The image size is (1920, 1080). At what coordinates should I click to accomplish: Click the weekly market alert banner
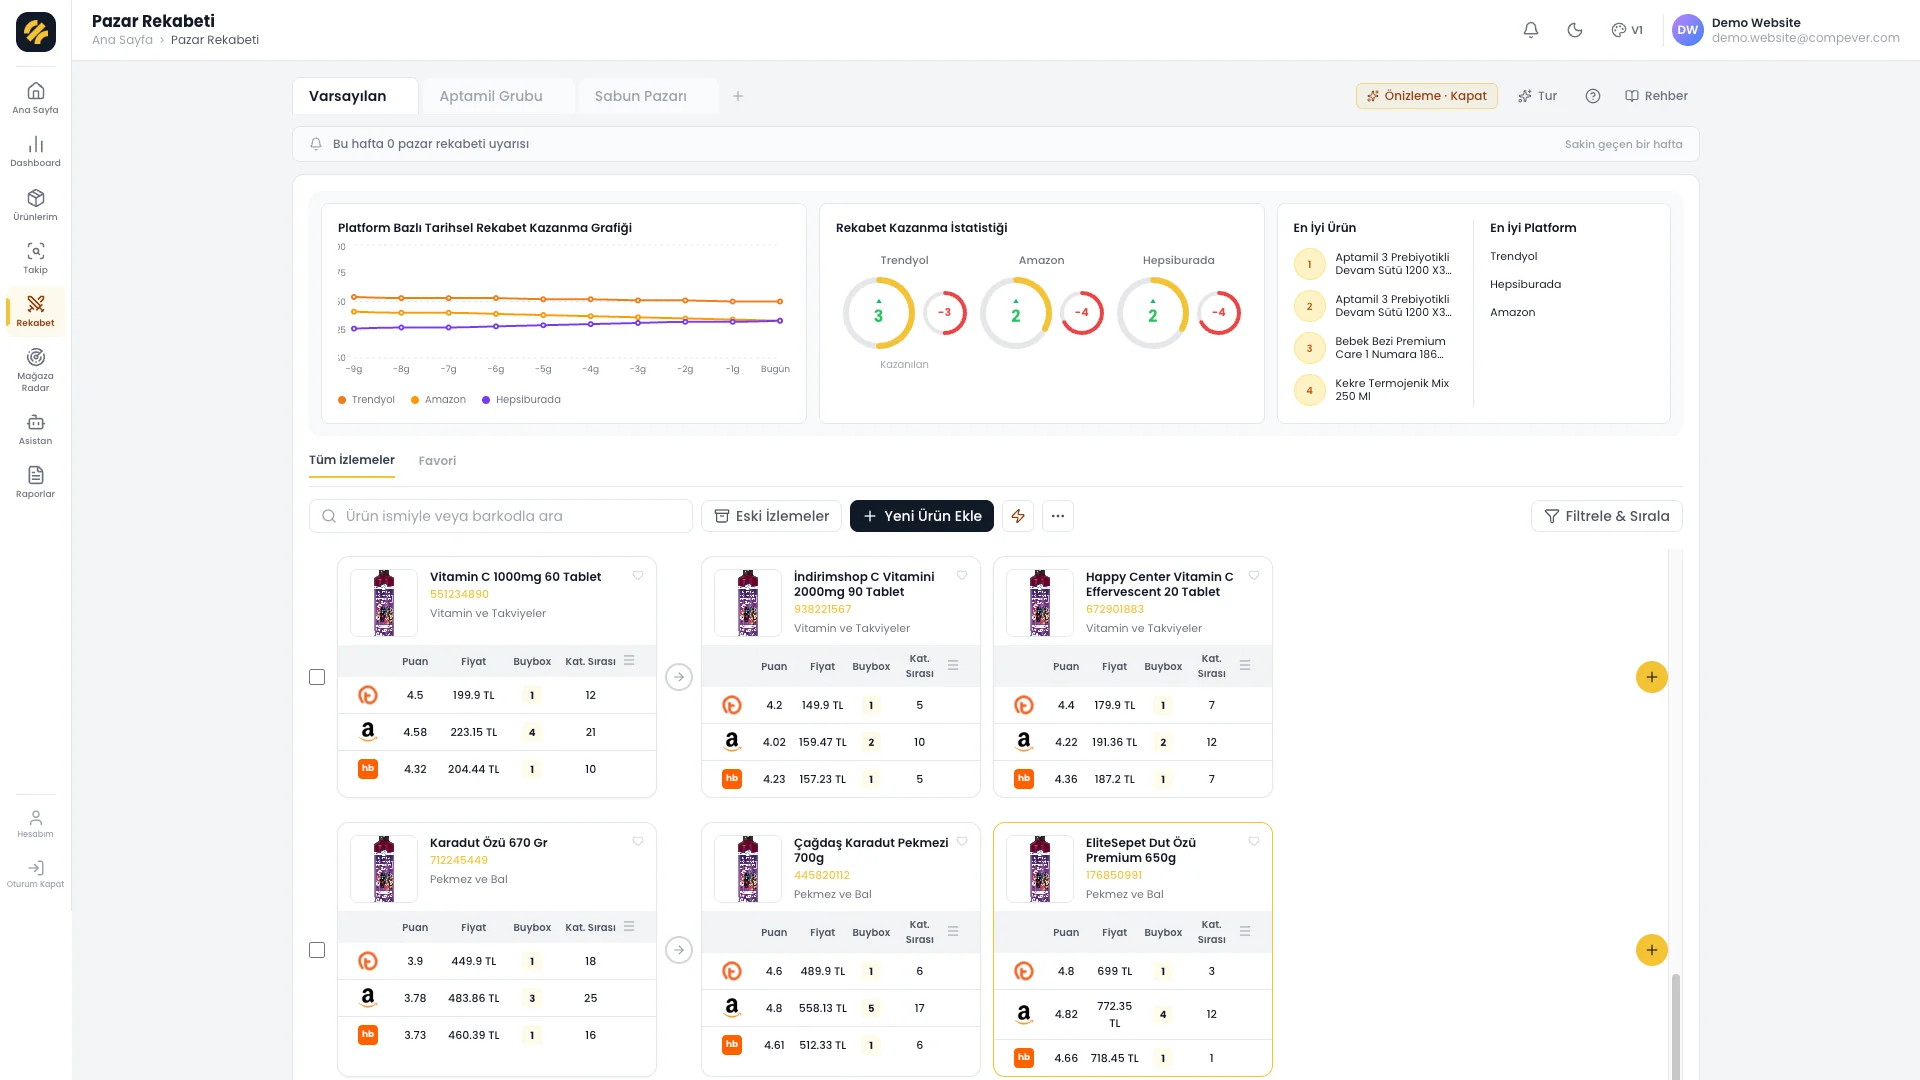(x=996, y=144)
